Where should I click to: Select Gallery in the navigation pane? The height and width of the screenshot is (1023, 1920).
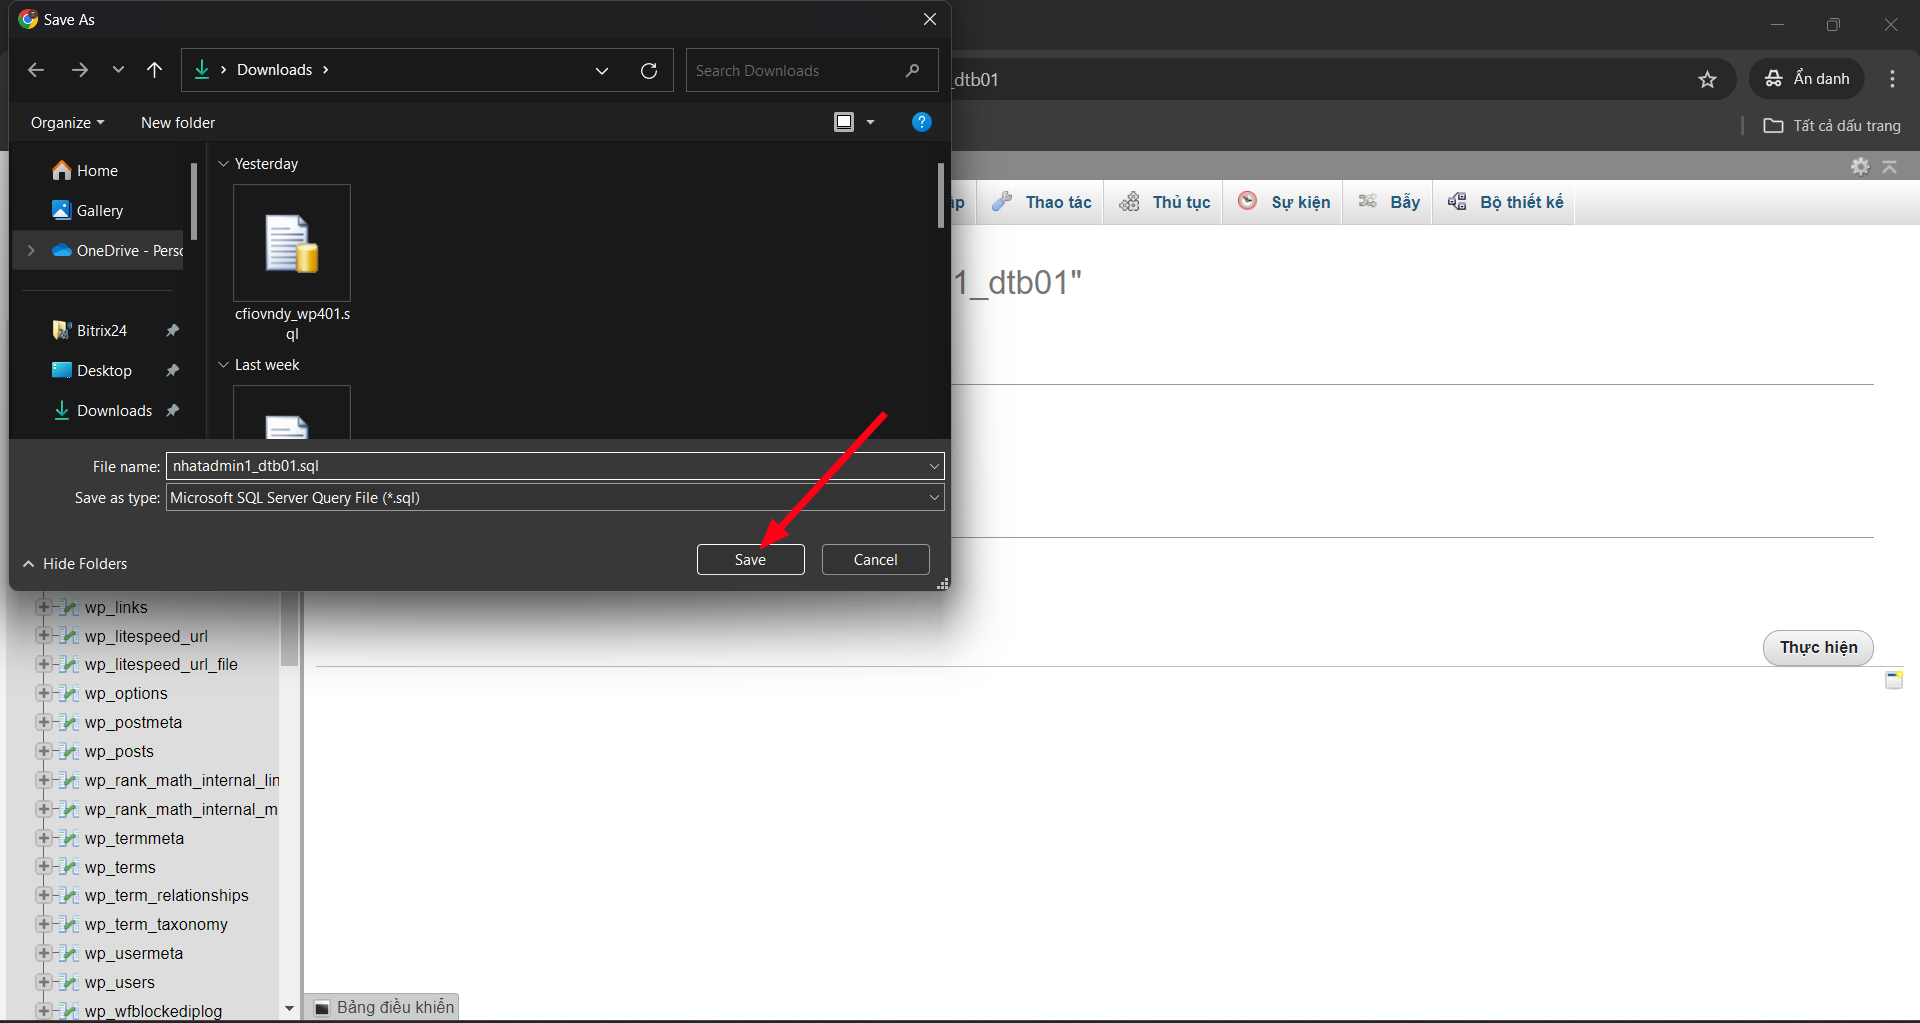pos(100,211)
